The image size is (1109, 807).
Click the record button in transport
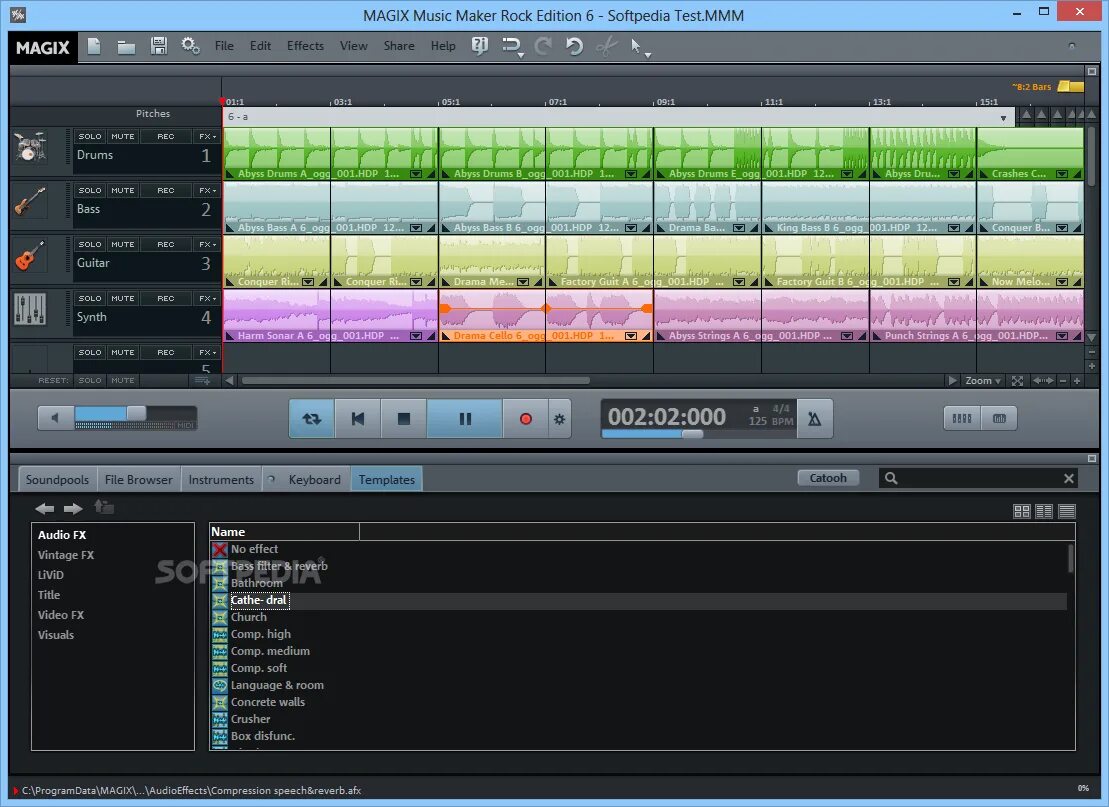click(x=526, y=419)
